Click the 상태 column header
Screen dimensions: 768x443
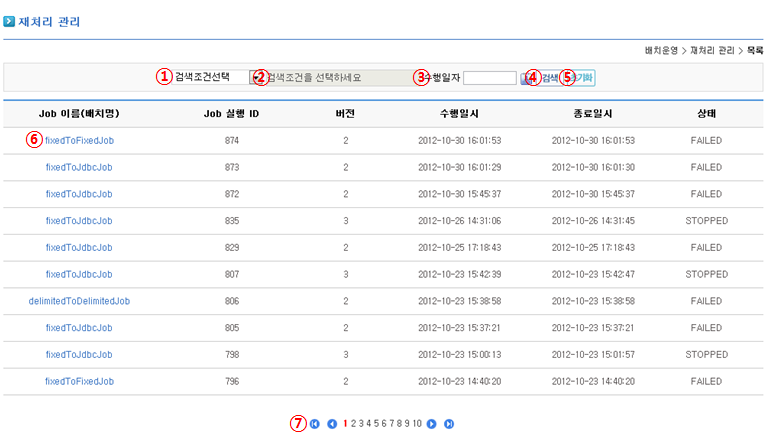pyautogui.click(x=706, y=114)
